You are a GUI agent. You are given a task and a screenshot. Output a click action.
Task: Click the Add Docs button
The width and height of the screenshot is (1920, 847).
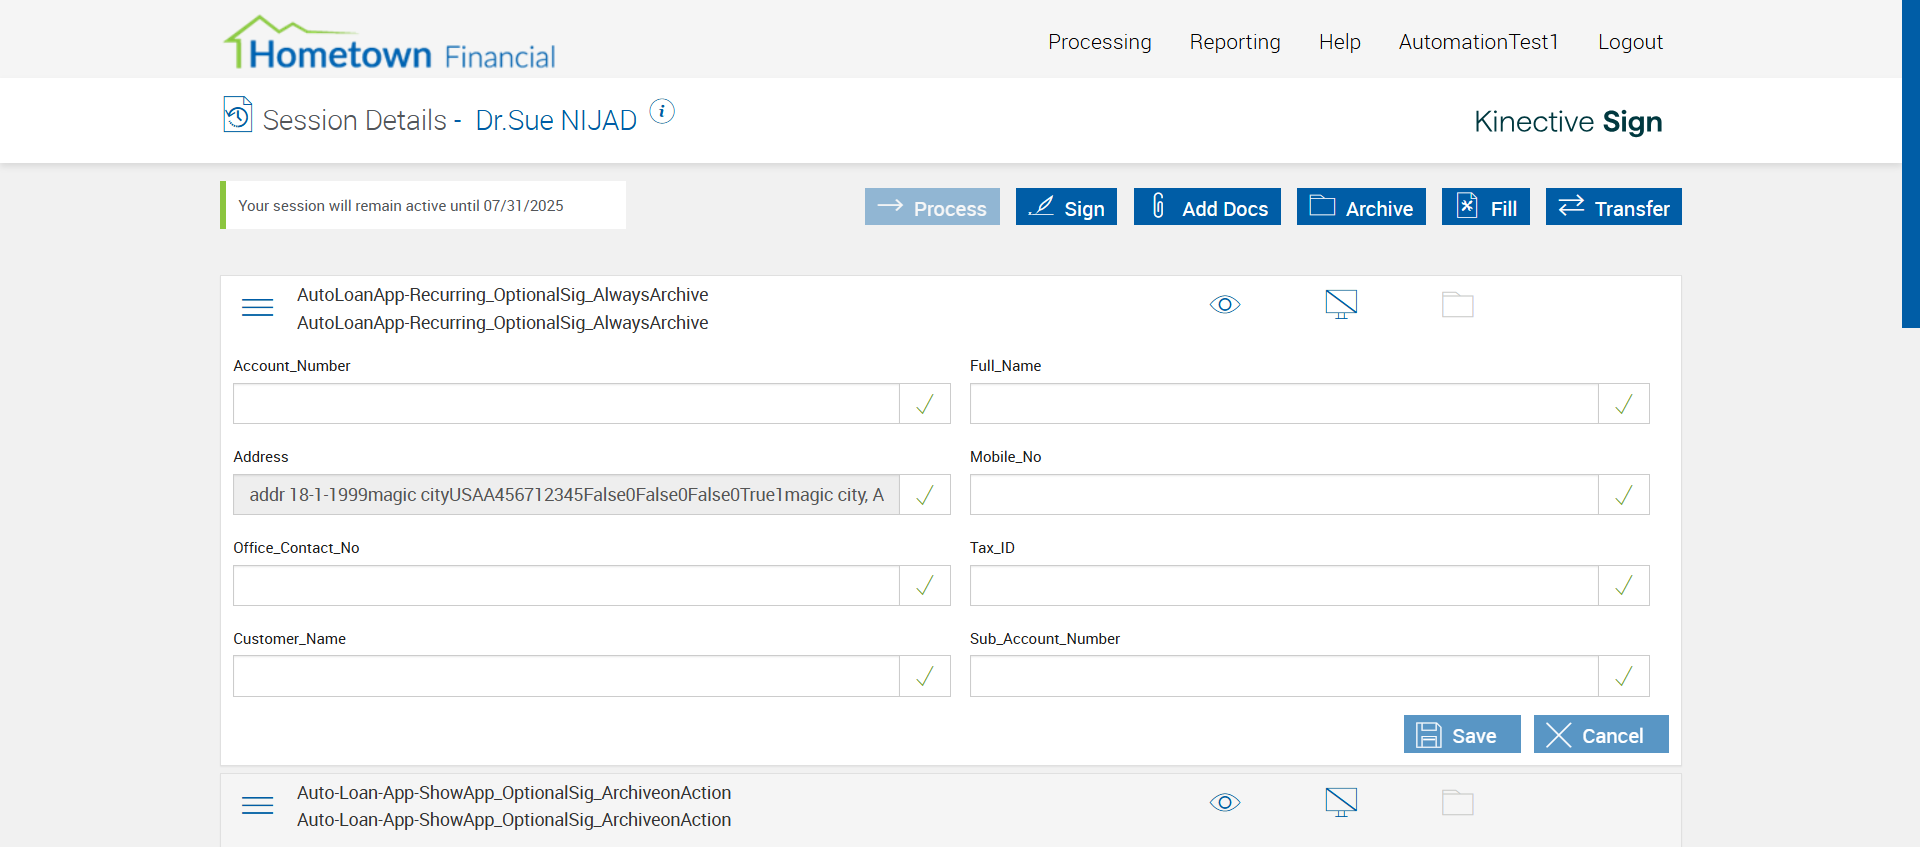[x=1207, y=207]
